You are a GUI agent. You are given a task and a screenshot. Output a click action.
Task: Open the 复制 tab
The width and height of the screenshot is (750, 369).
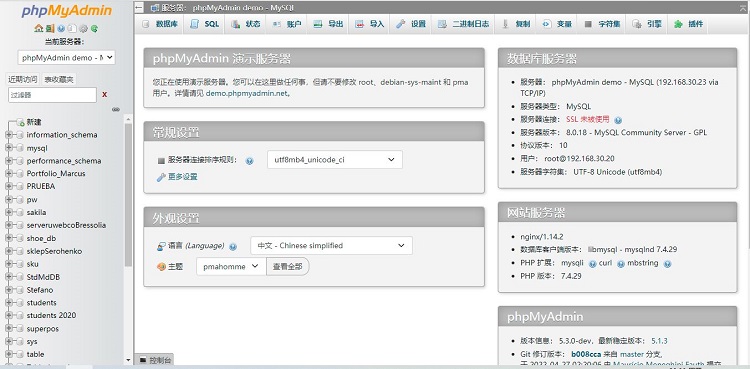(515, 24)
